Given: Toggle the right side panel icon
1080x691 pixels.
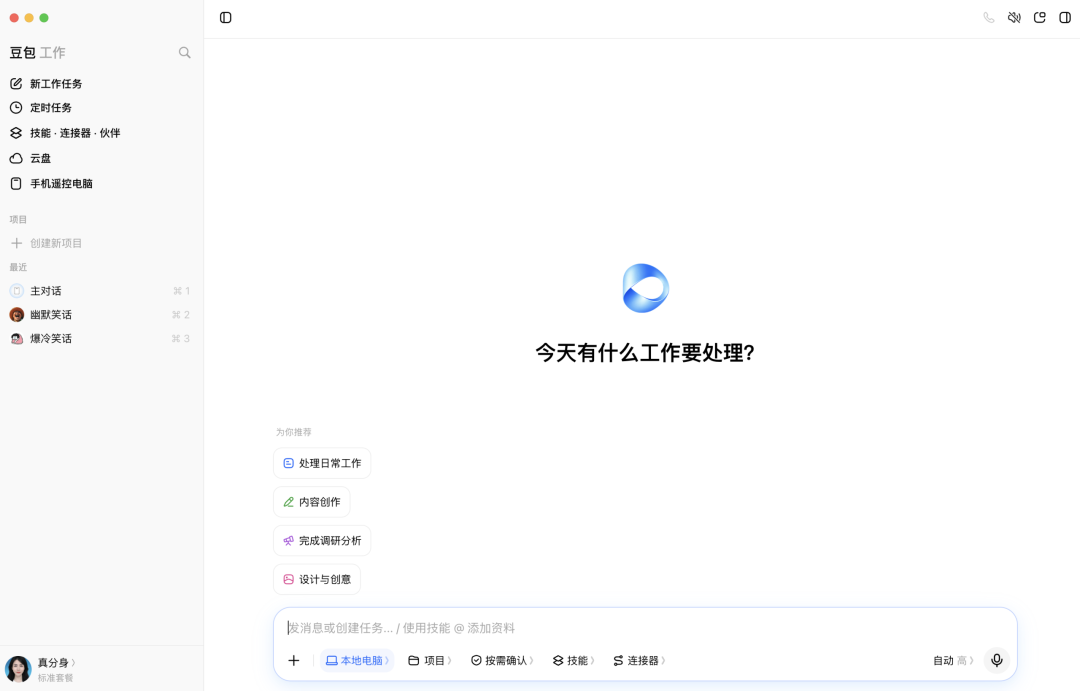Looking at the screenshot, I should pyautogui.click(x=1065, y=18).
